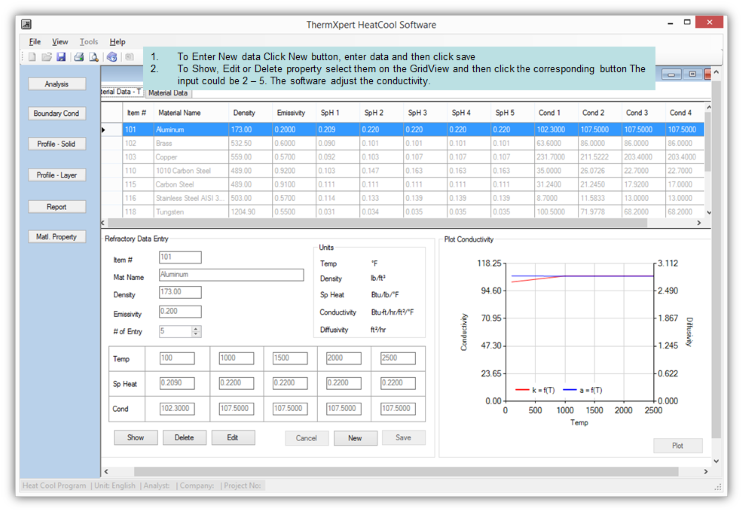Image resolution: width=743 pixels, height=512 pixels.
Task: Switch to the Material Data tab
Action: (168, 93)
